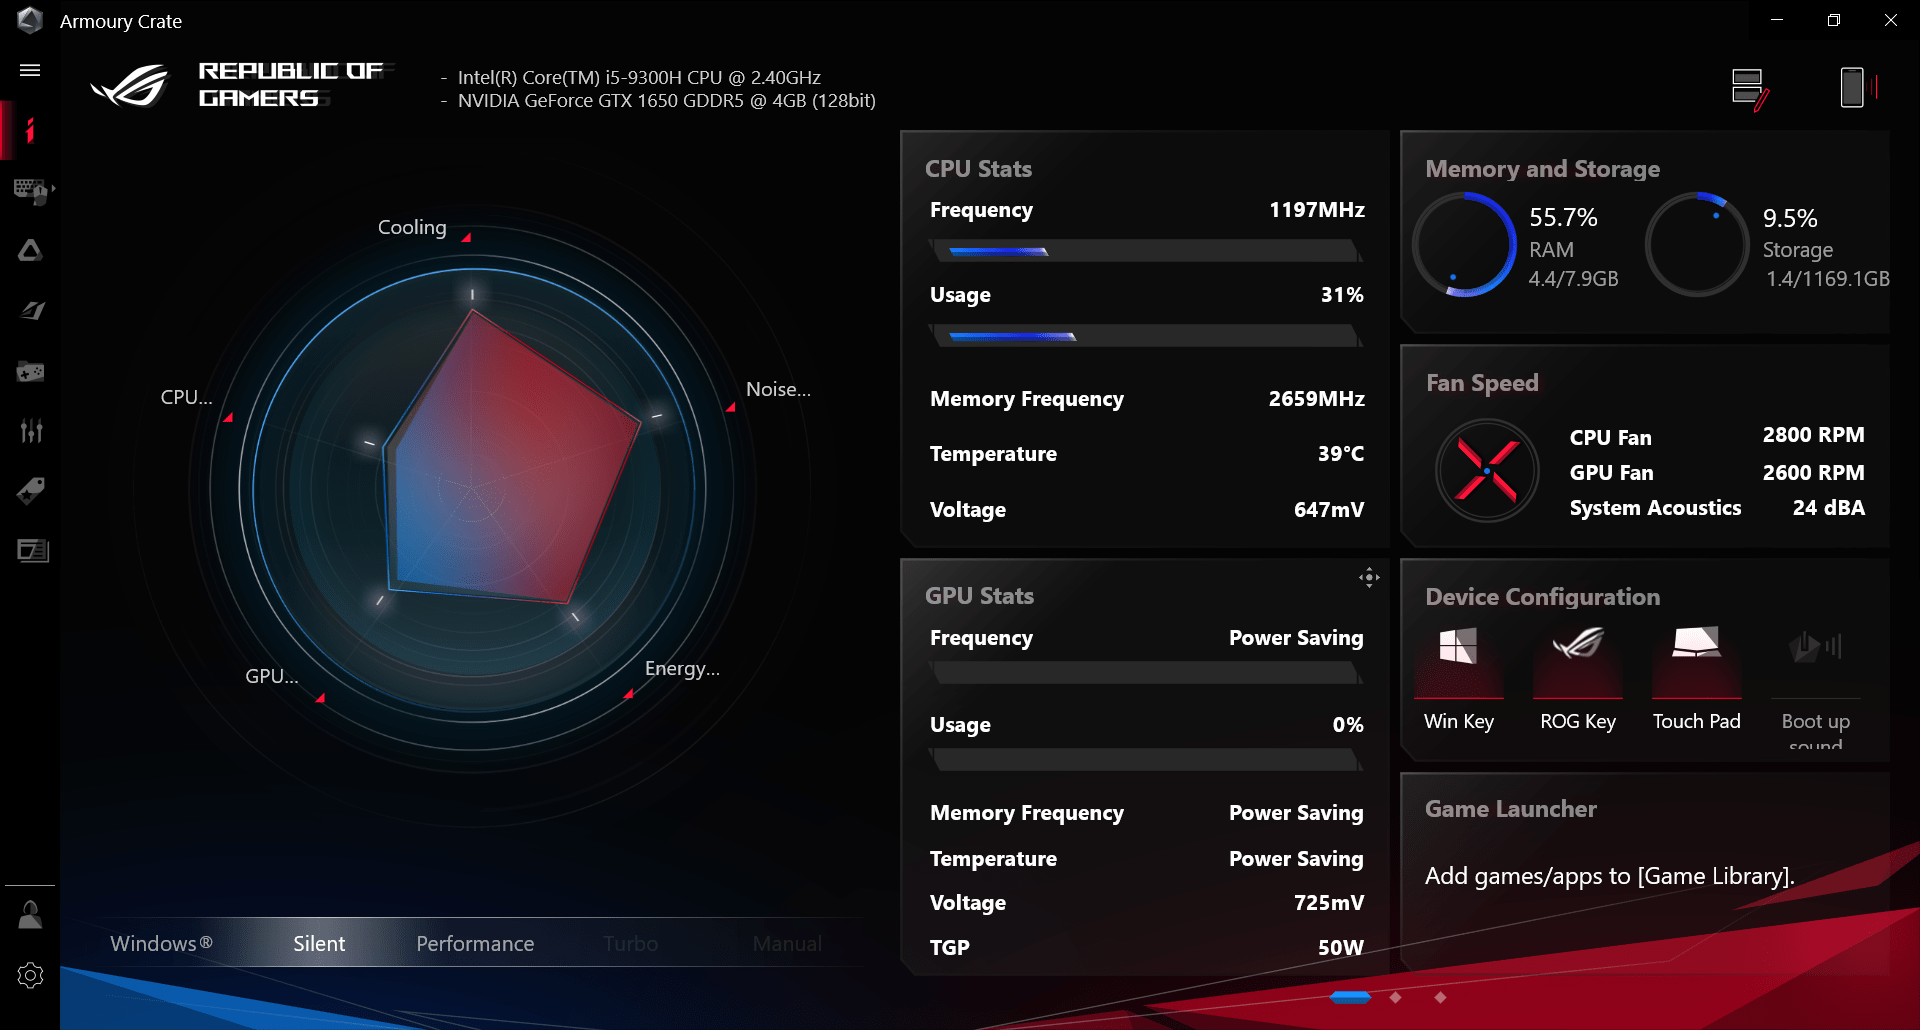Click the Fan Speed panel title

point(1482,383)
